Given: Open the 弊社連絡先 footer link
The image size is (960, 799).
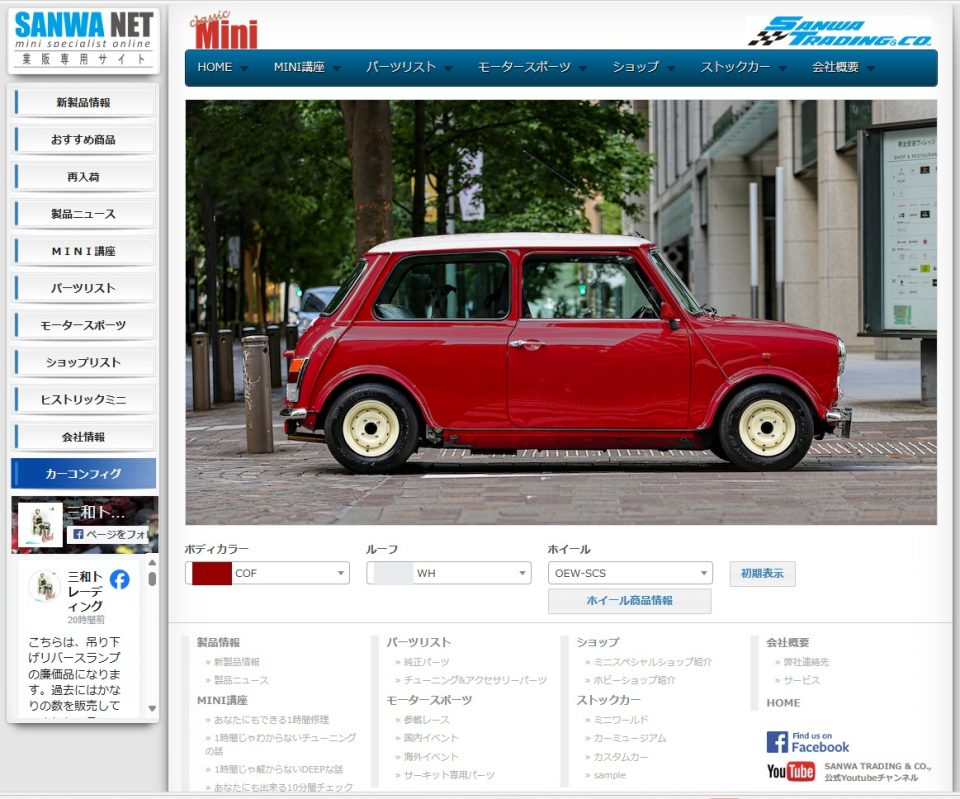Looking at the screenshot, I should (806, 662).
